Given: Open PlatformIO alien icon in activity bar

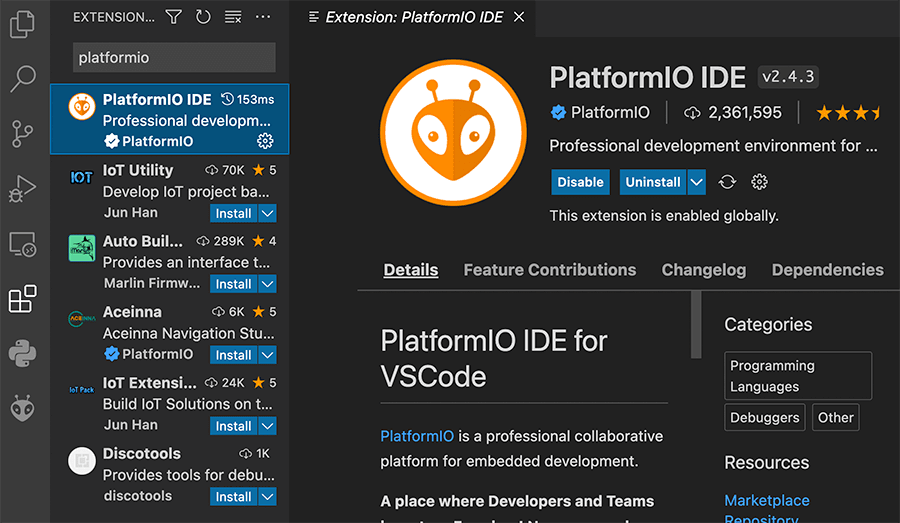Looking at the screenshot, I should click(22, 408).
